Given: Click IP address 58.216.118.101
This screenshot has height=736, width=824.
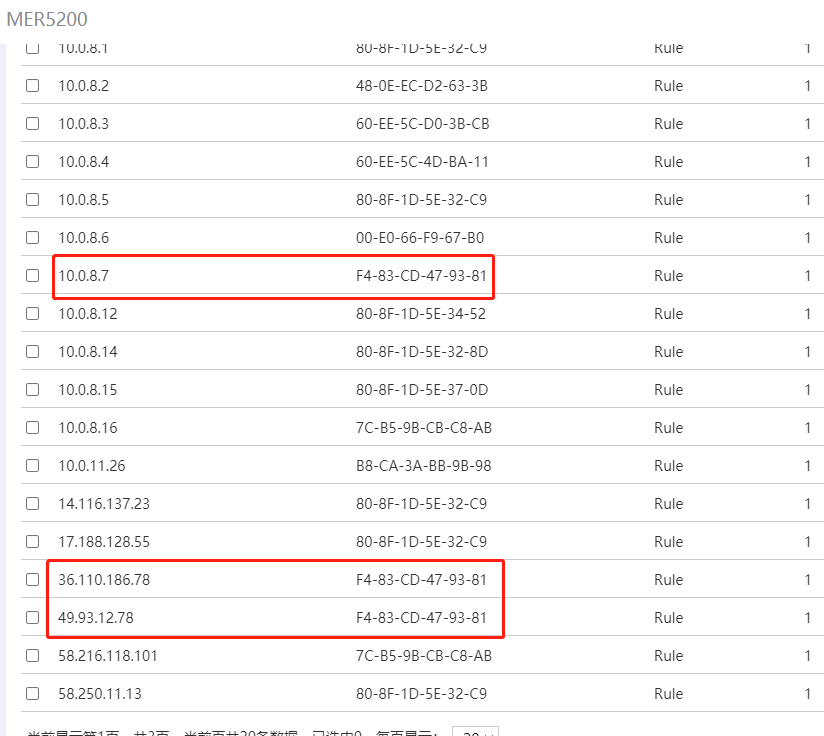Looking at the screenshot, I should pyautogui.click(x=108, y=656).
